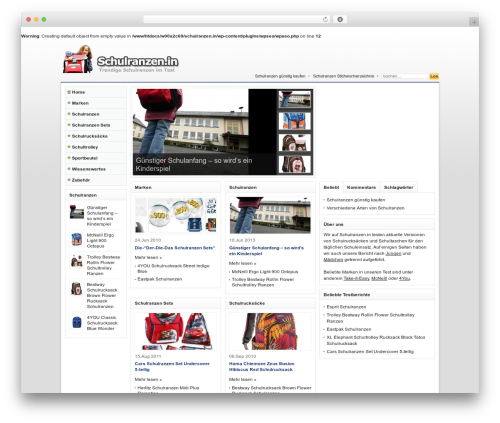
Task: Open article 'Günstiger Schulanfang' in Schulranzen section
Action: pyautogui.click(x=266, y=251)
